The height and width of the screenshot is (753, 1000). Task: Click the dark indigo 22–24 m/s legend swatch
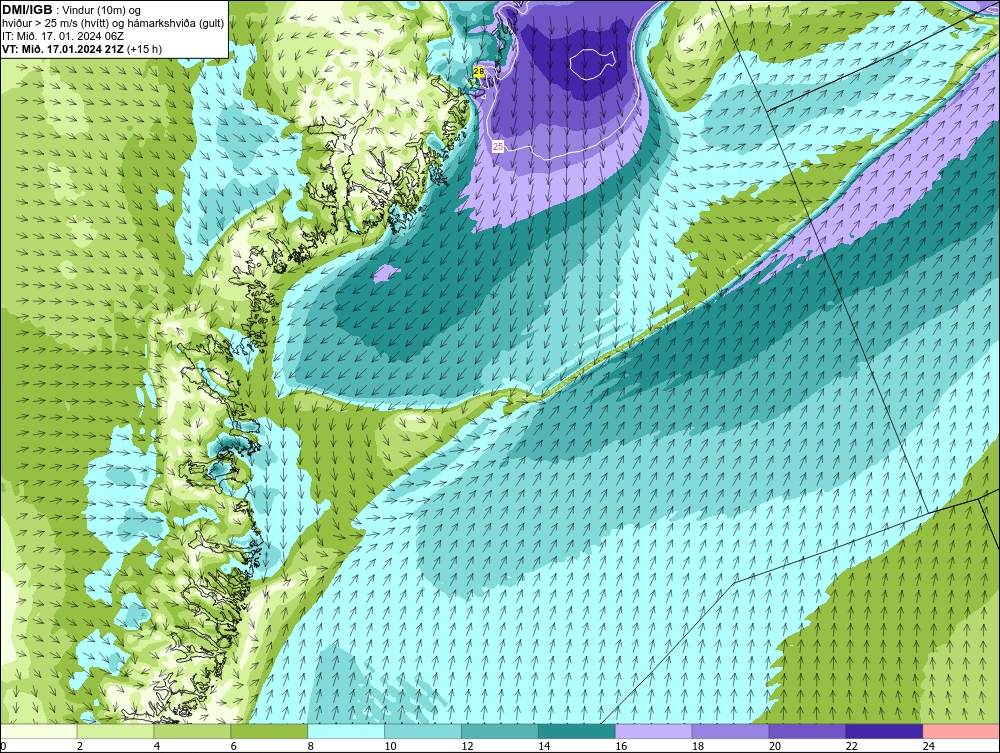pyautogui.click(x=884, y=731)
